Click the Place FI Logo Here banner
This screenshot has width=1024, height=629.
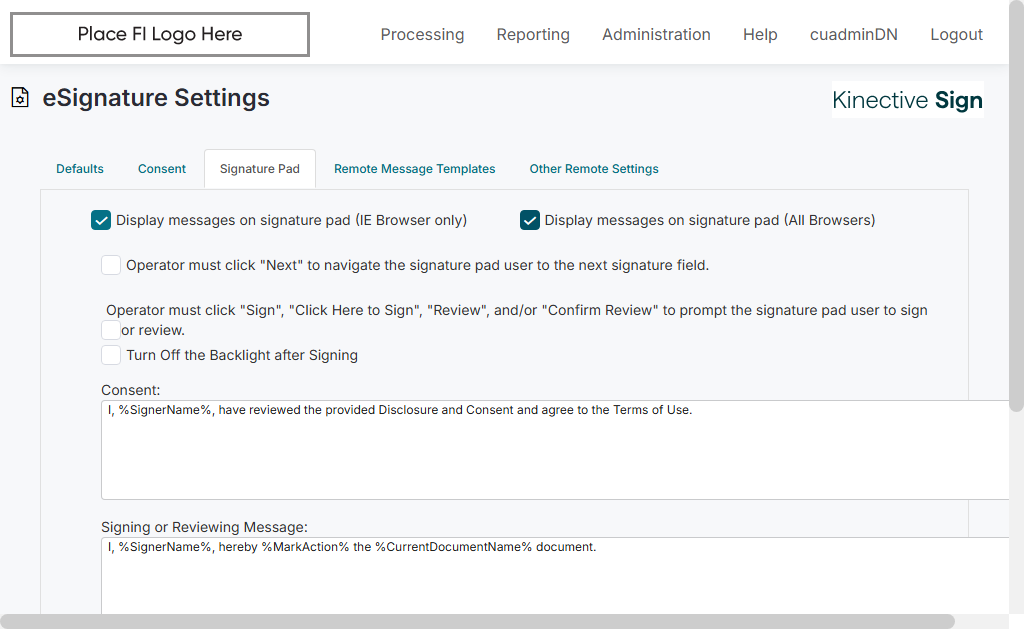click(160, 35)
